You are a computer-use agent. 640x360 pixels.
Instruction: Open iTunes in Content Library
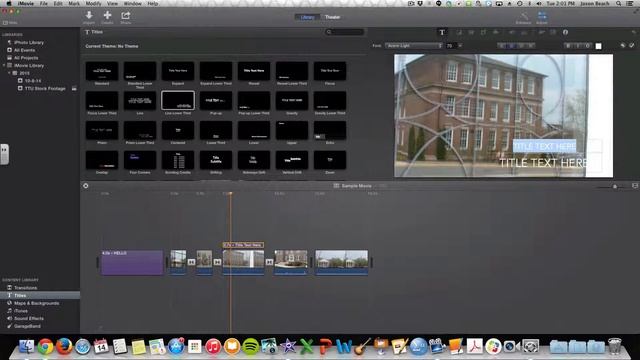click(x=21, y=311)
